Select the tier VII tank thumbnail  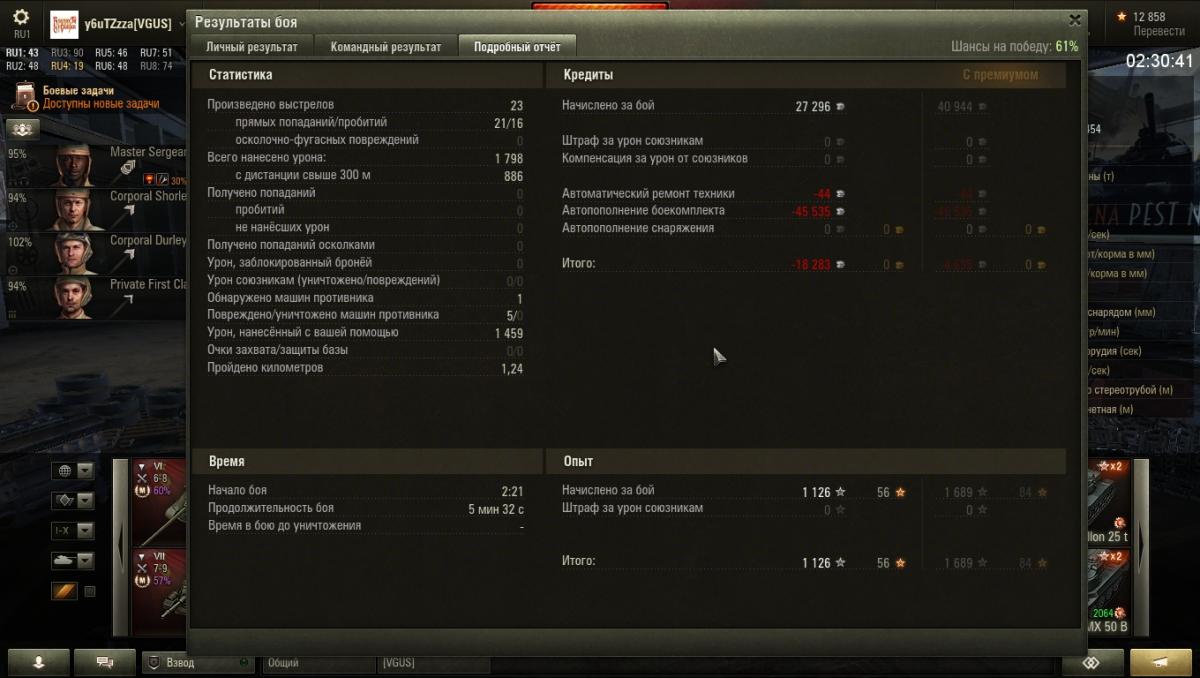coord(160,591)
